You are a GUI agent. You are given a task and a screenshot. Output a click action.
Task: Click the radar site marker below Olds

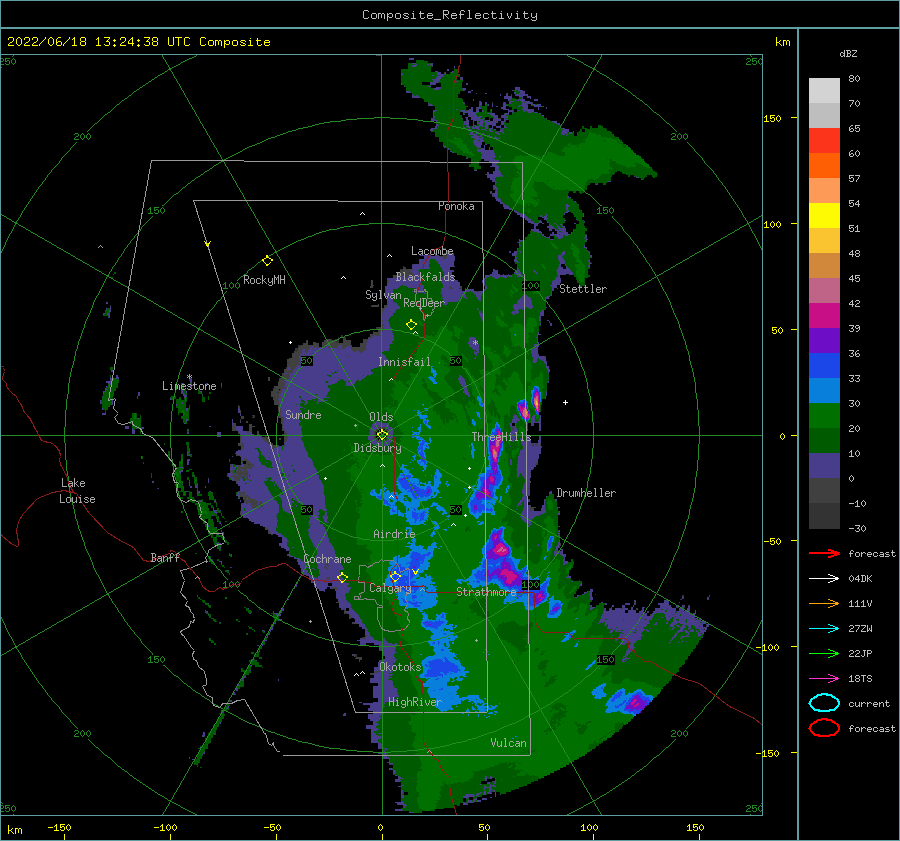point(382,435)
